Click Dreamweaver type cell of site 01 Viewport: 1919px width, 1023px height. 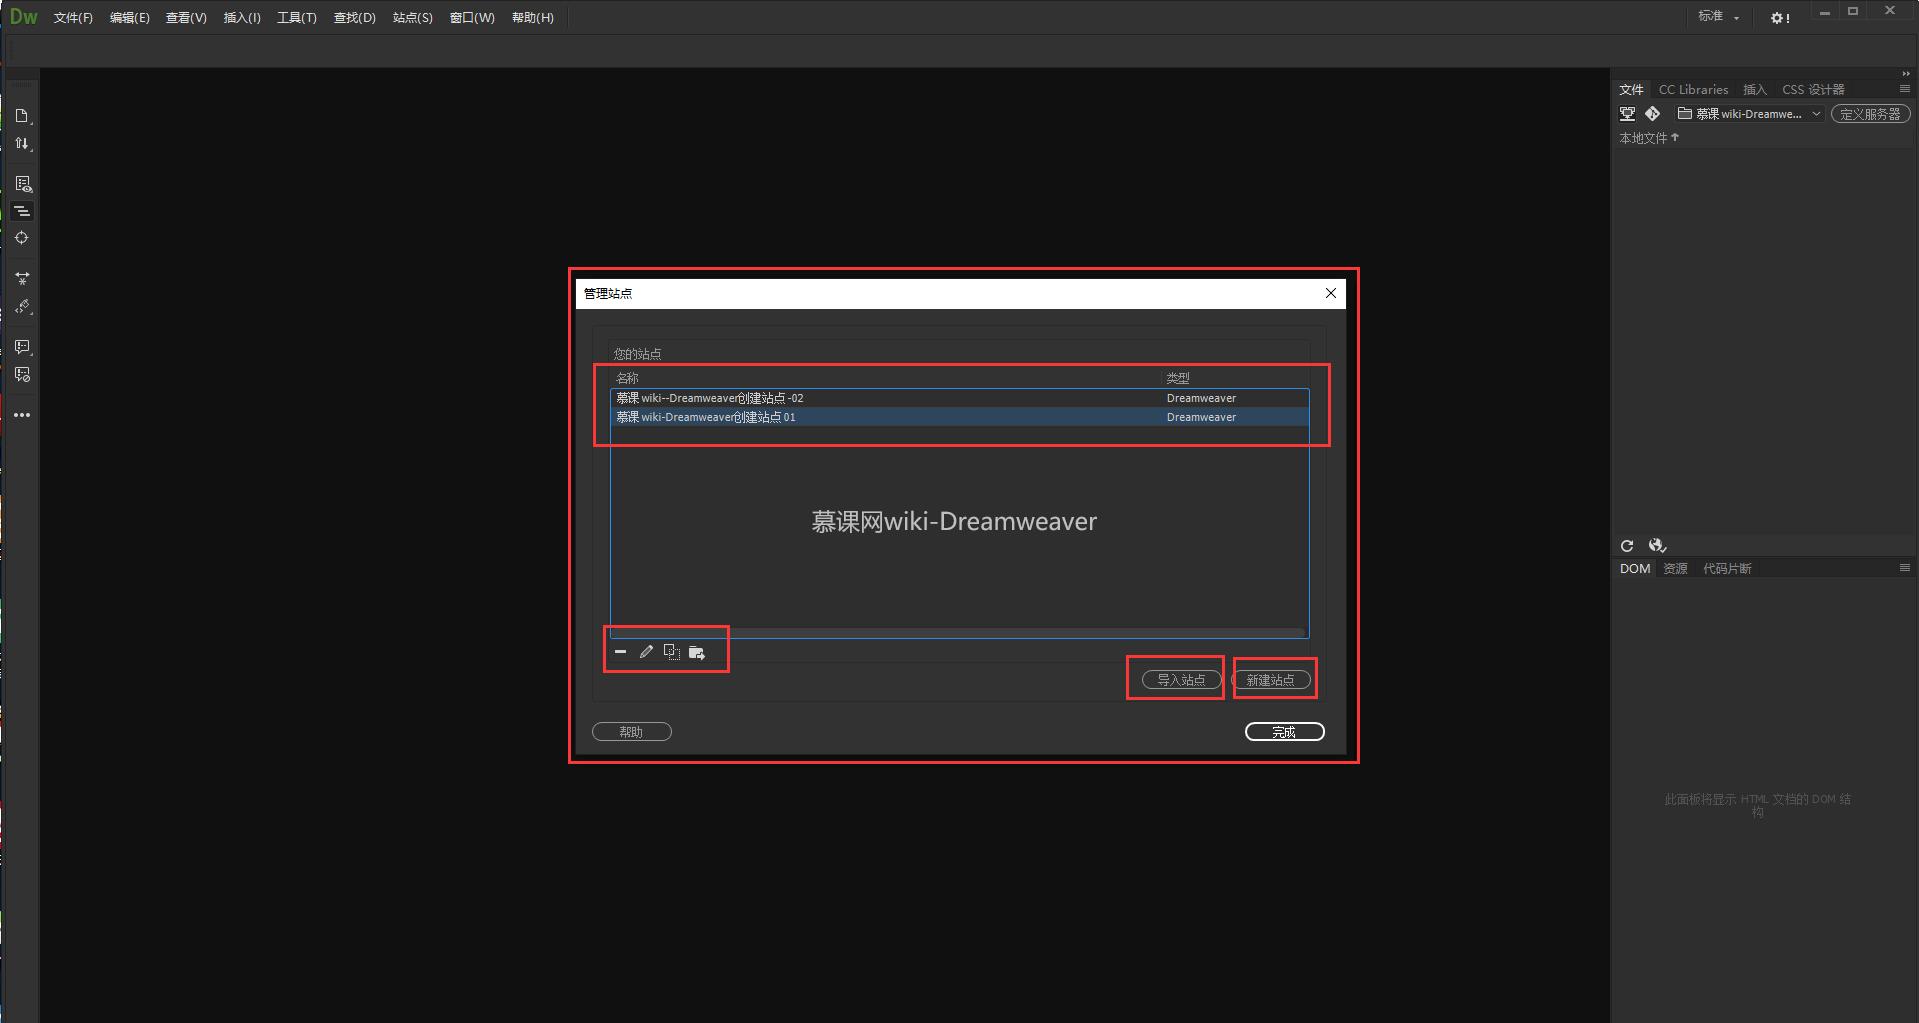click(1201, 417)
